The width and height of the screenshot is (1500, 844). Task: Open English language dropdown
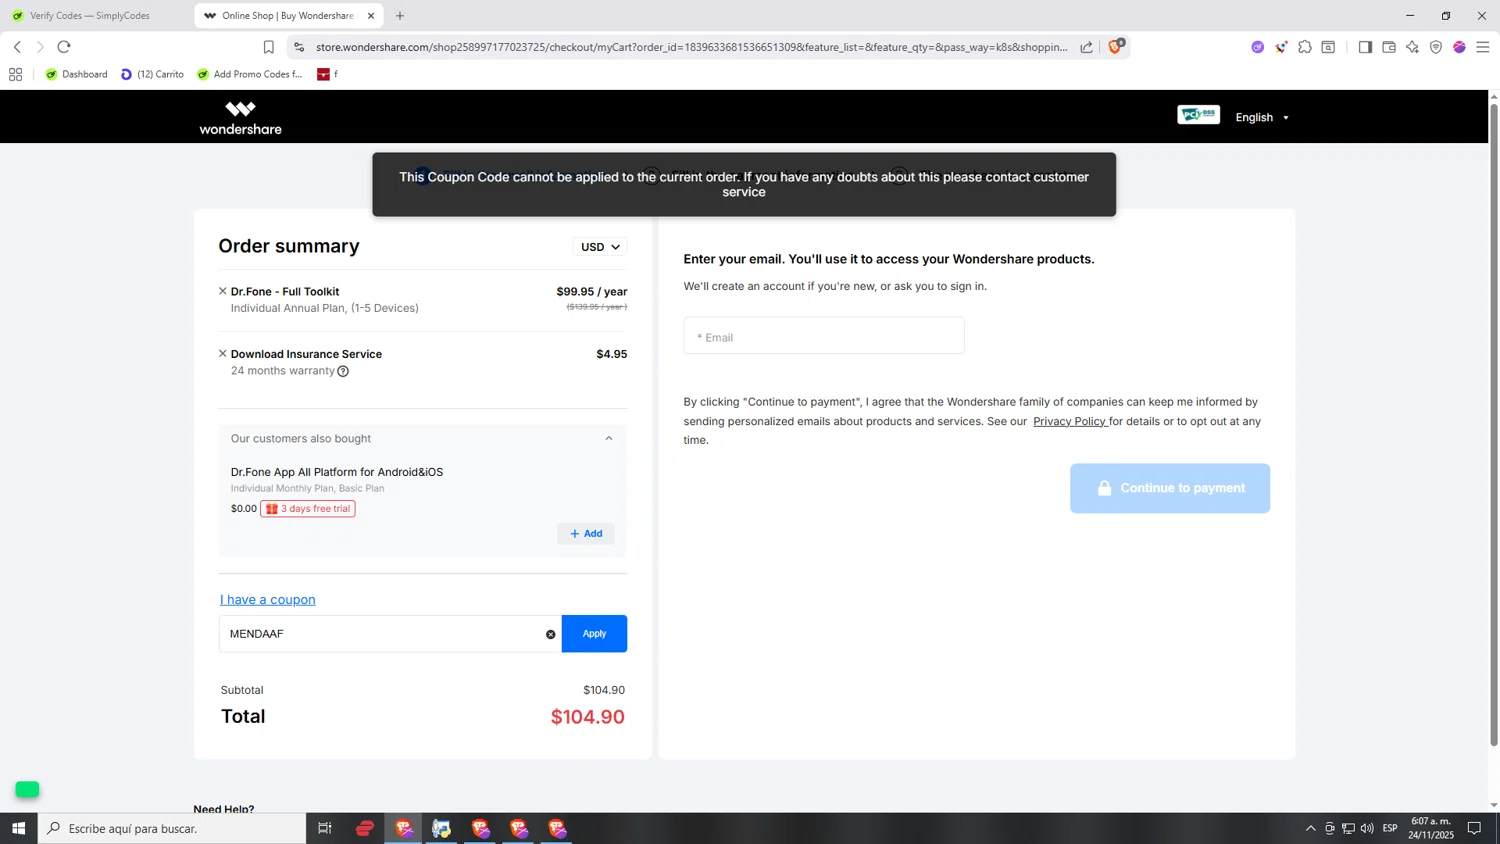pyautogui.click(x=1262, y=117)
